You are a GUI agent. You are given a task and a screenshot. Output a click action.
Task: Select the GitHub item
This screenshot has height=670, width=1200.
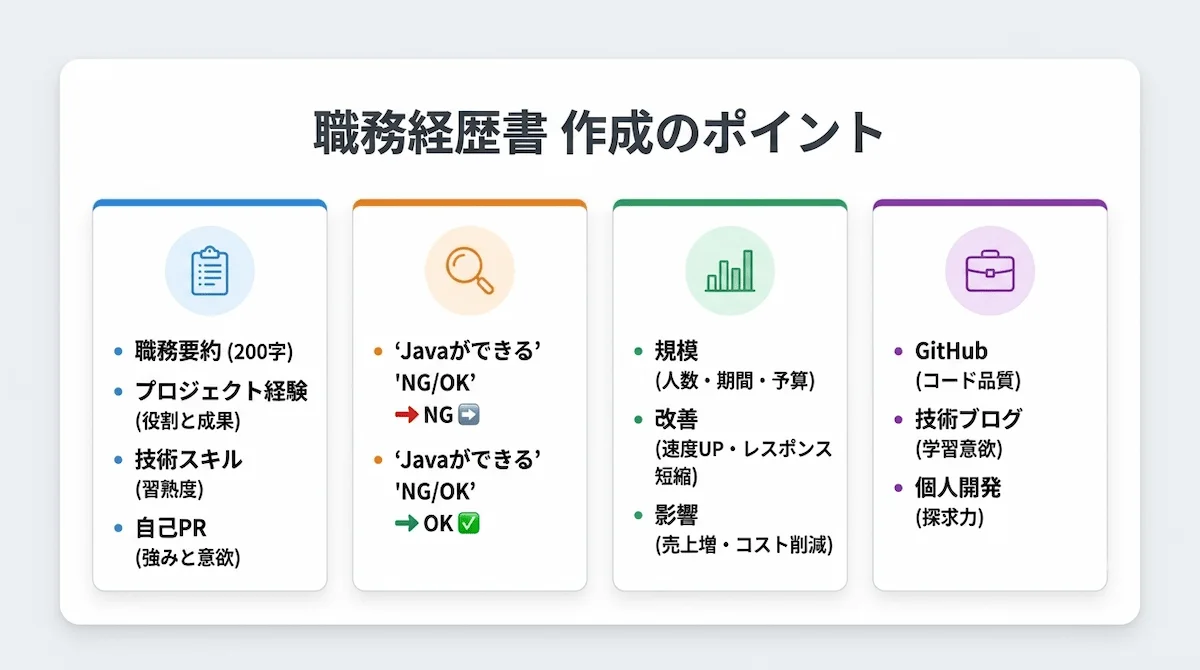tap(951, 351)
